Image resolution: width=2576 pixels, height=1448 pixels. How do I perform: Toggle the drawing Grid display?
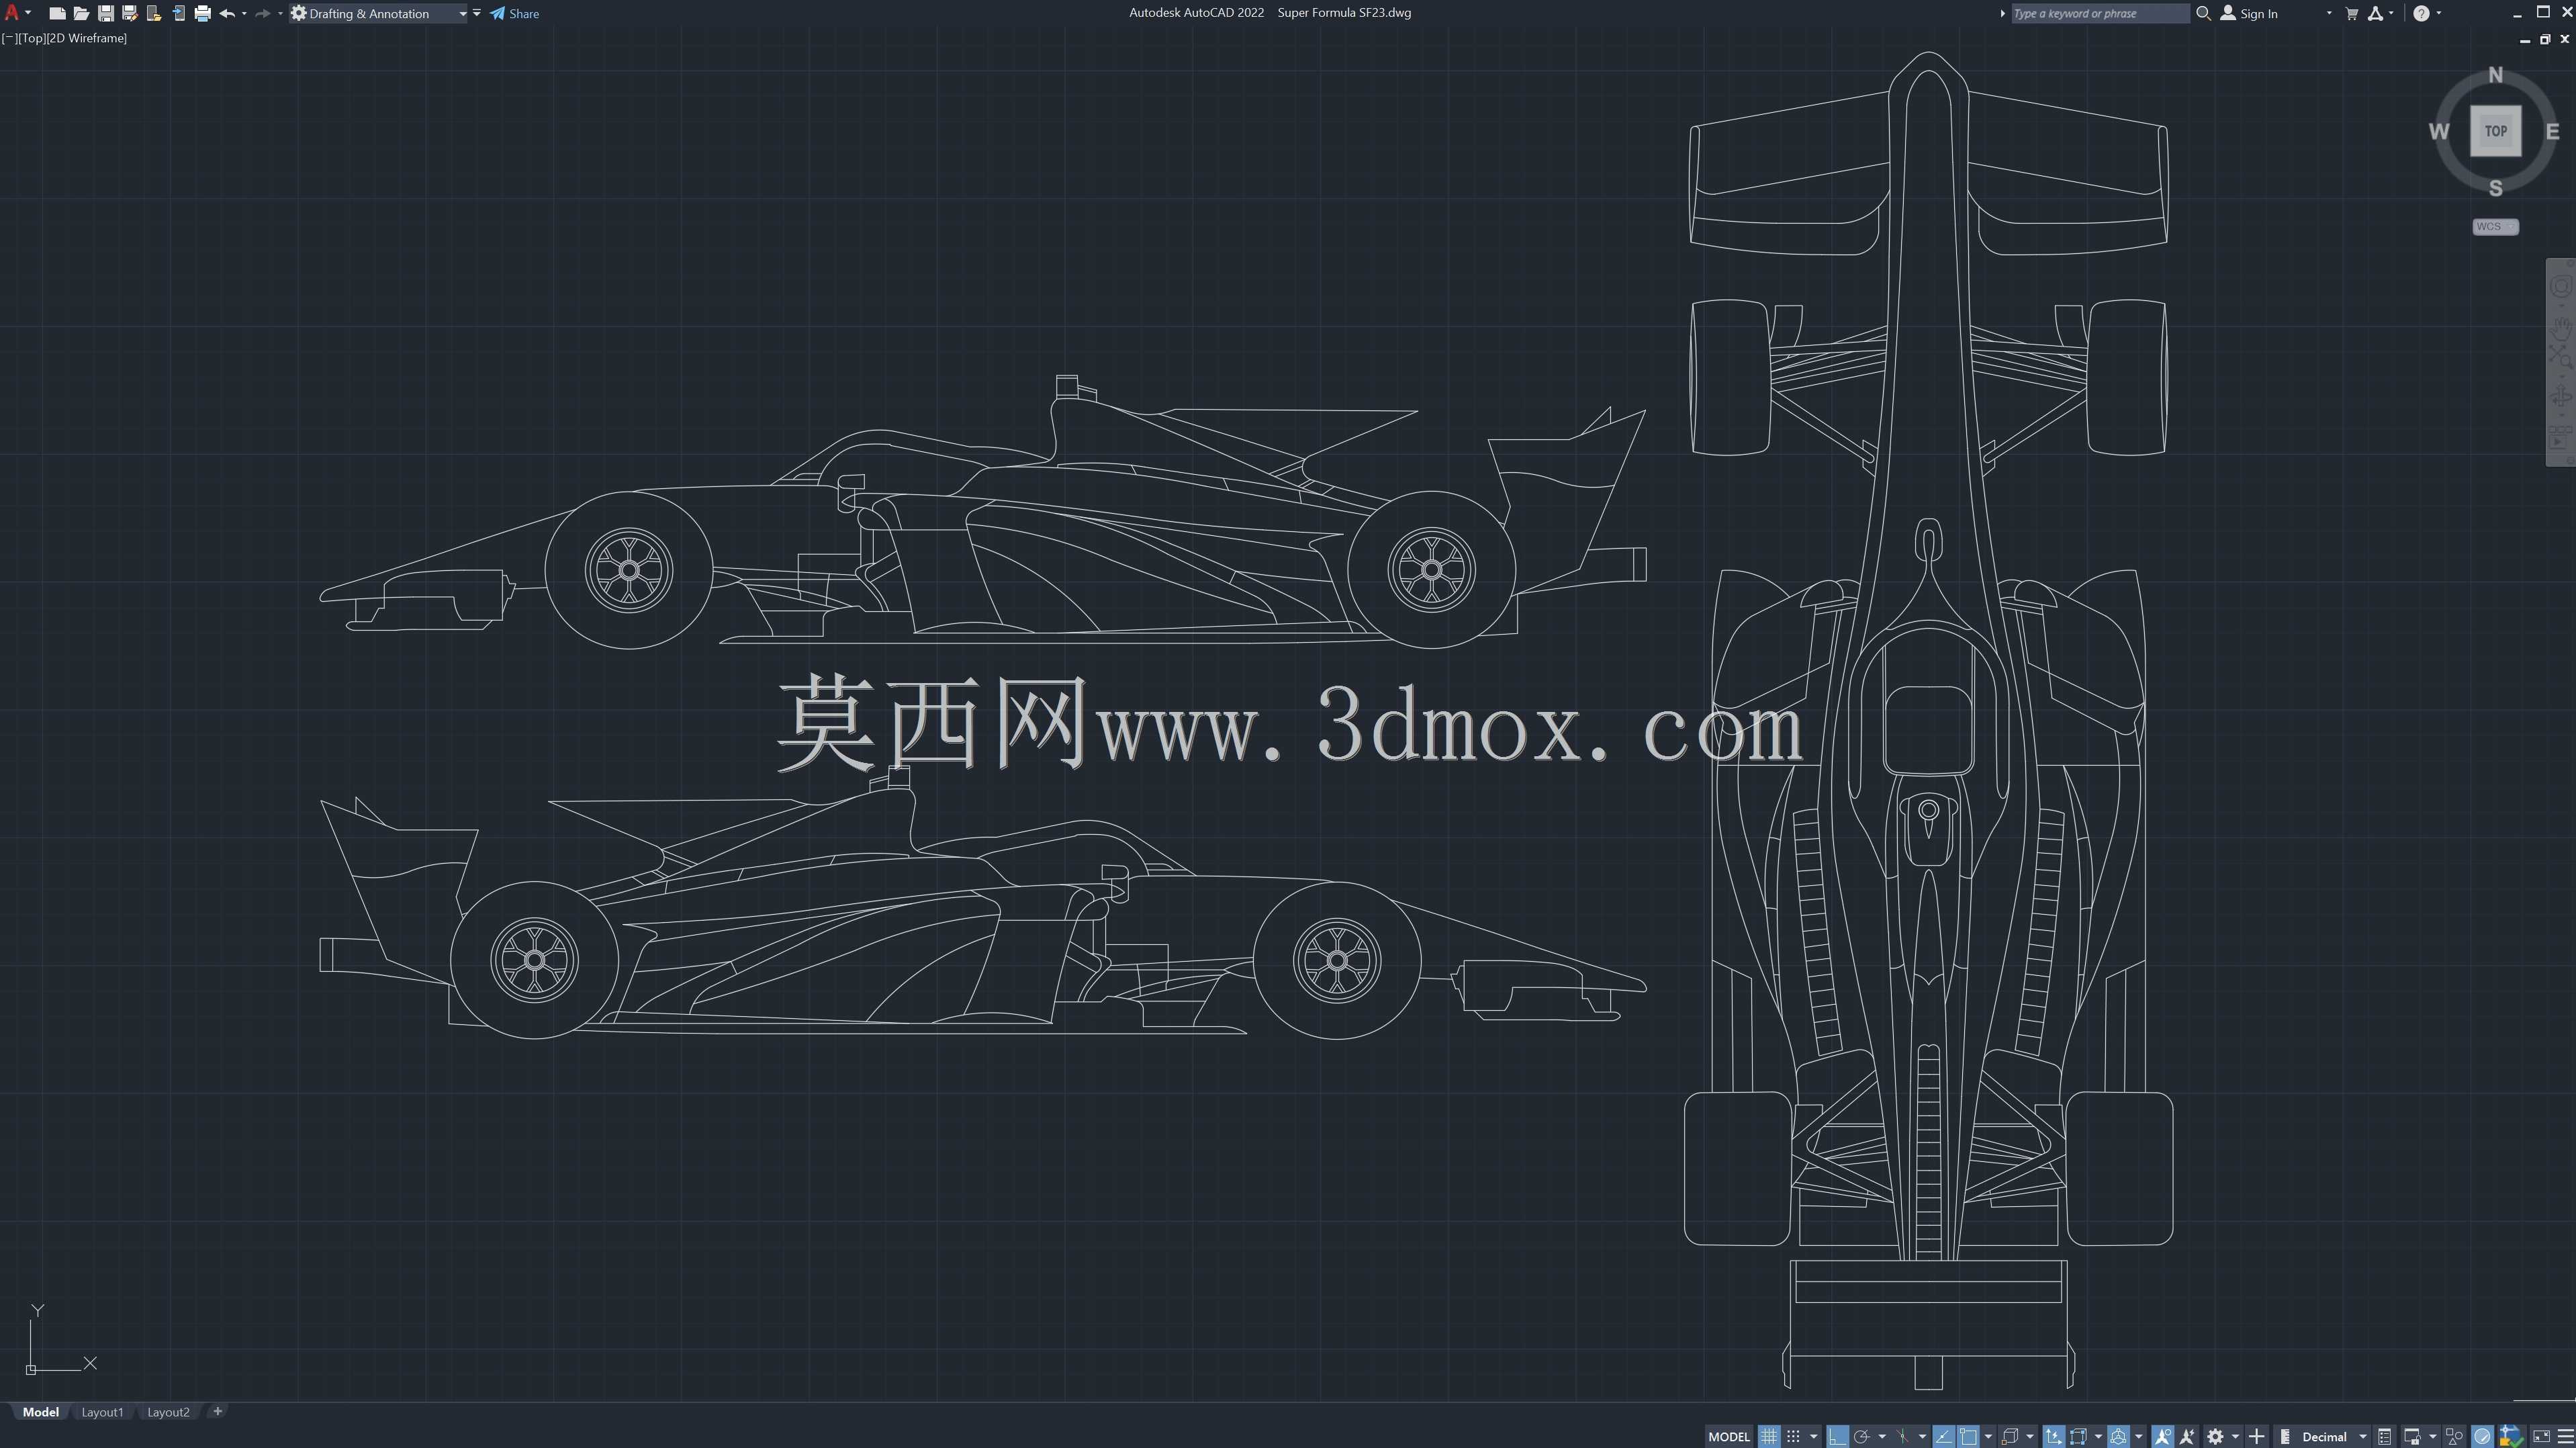coord(1769,1437)
